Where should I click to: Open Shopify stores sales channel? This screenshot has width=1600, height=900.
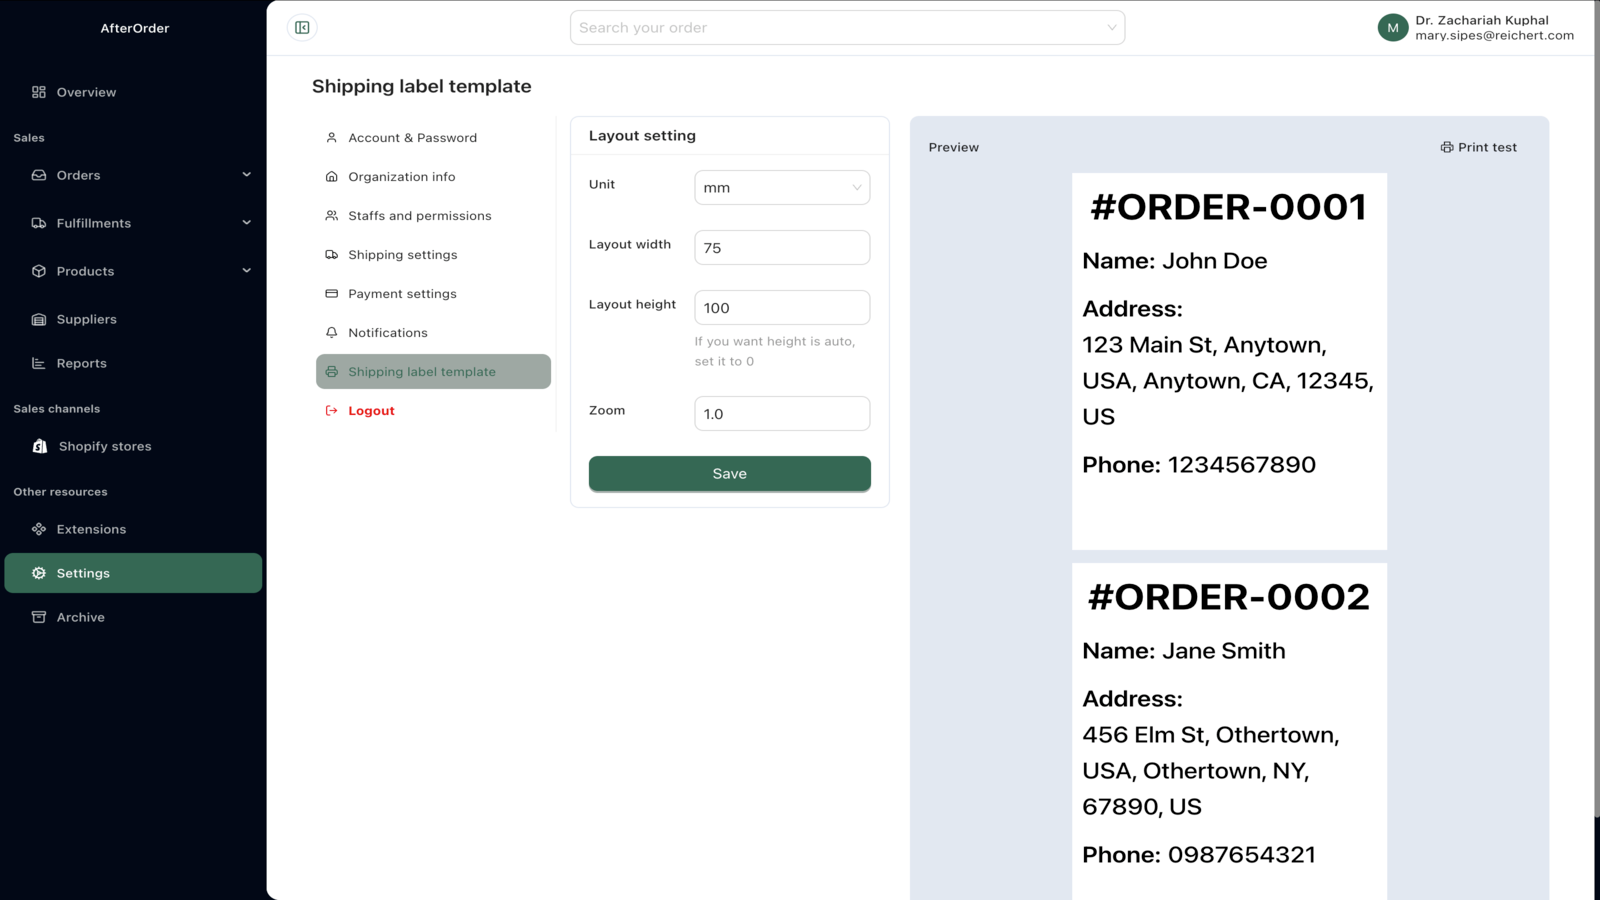pyautogui.click(x=133, y=446)
